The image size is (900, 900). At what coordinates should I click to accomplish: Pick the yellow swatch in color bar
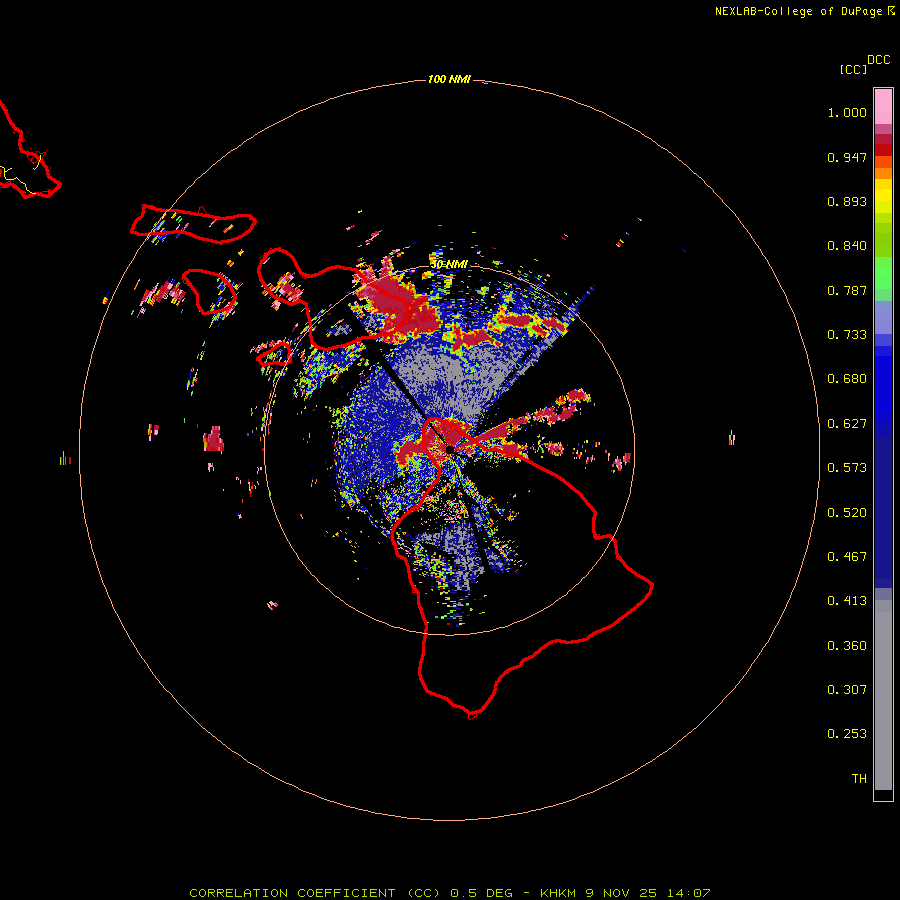pos(883,196)
